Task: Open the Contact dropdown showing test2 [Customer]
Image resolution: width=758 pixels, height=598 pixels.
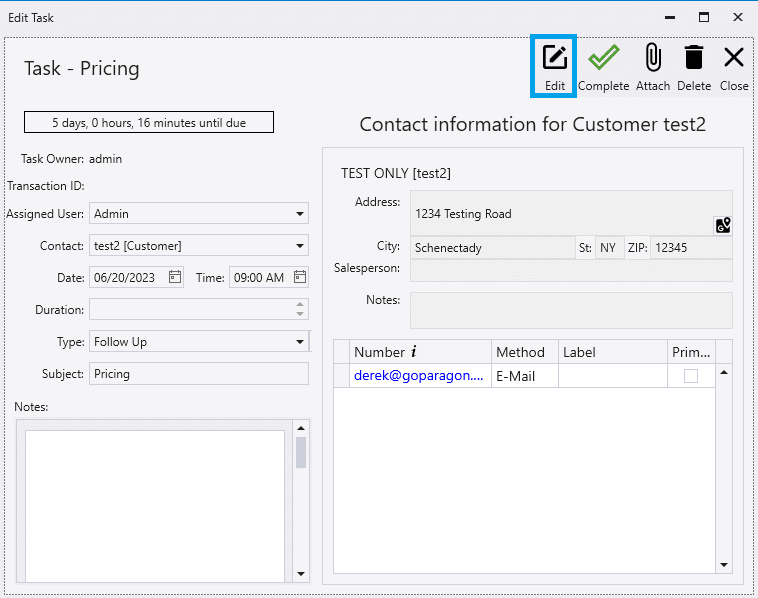Action: pyautogui.click(x=300, y=245)
